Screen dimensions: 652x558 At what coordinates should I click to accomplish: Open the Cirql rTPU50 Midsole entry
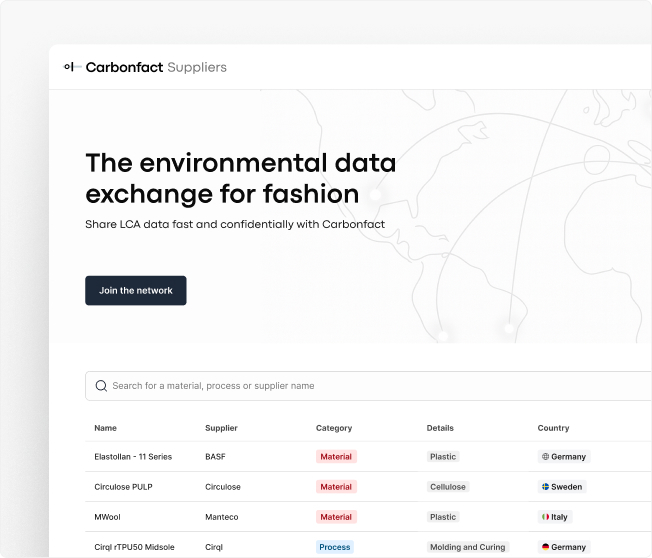(134, 547)
